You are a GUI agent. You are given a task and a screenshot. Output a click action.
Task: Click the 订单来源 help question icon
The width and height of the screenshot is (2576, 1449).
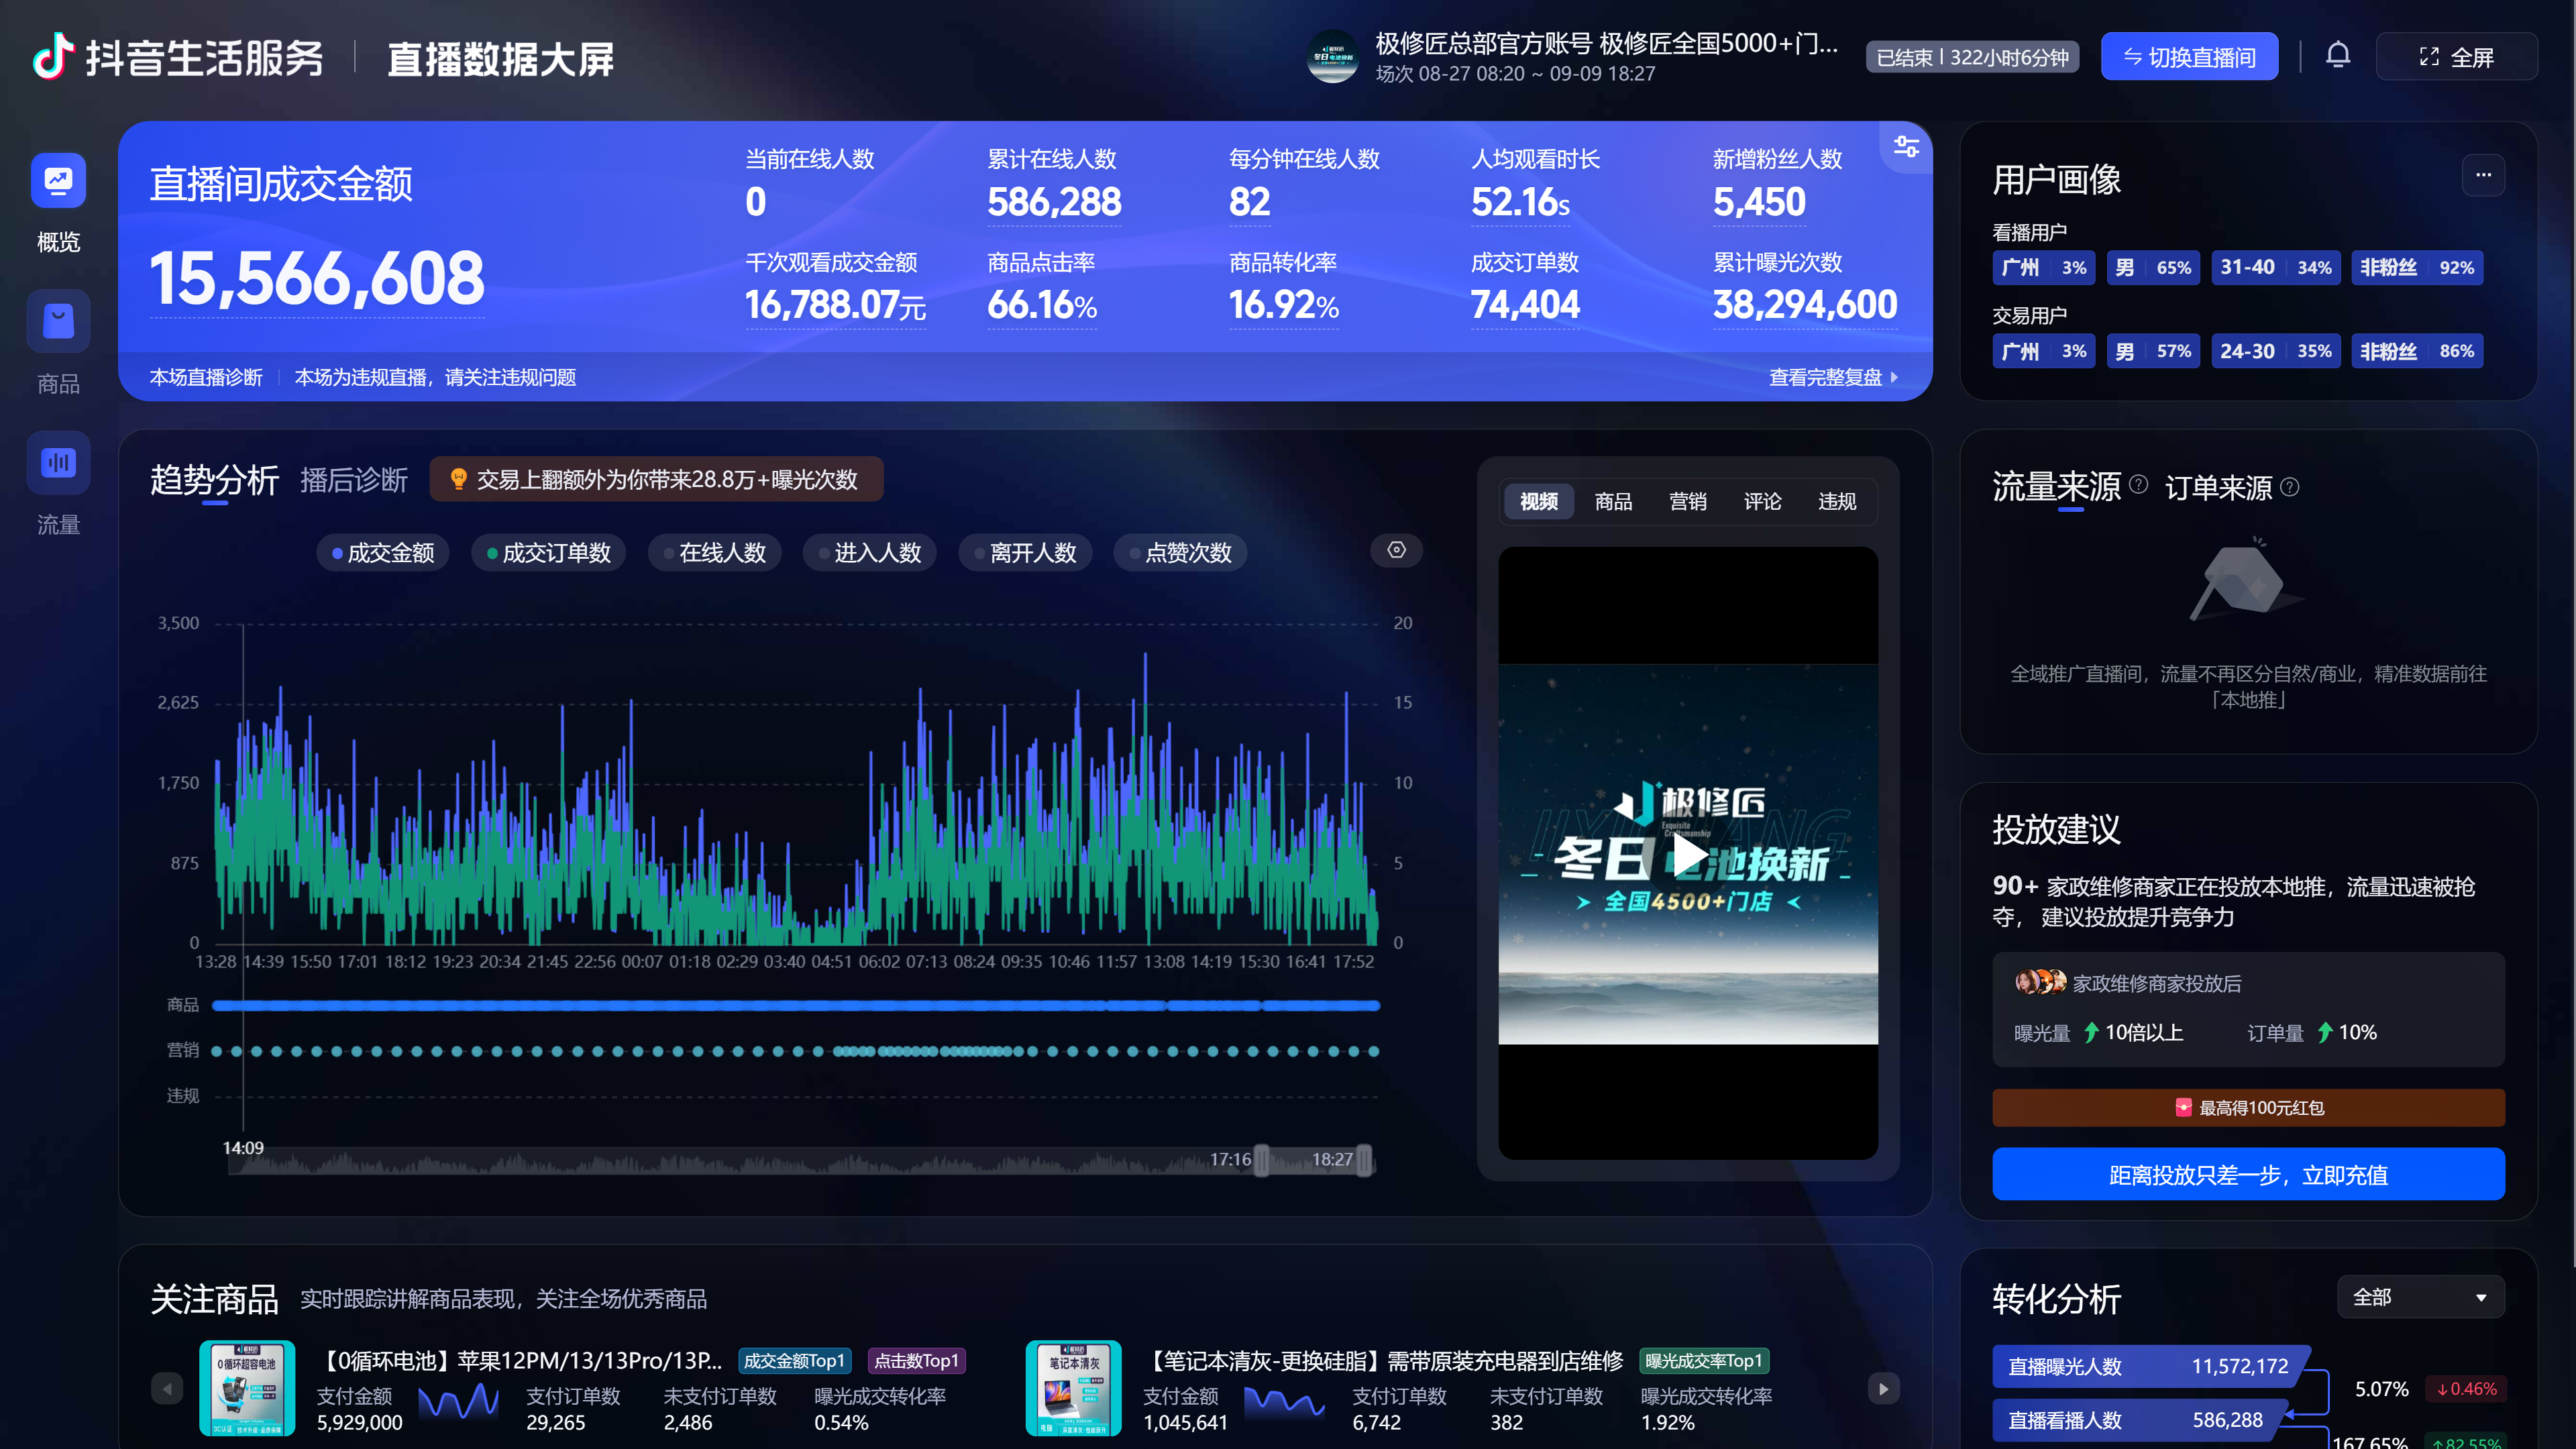(x=2290, y=487)
